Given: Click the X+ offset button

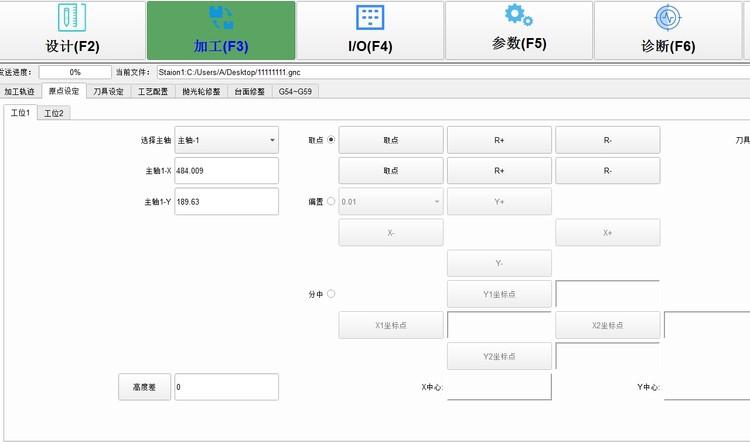Looking at the screenshot, I should point(607,232).
